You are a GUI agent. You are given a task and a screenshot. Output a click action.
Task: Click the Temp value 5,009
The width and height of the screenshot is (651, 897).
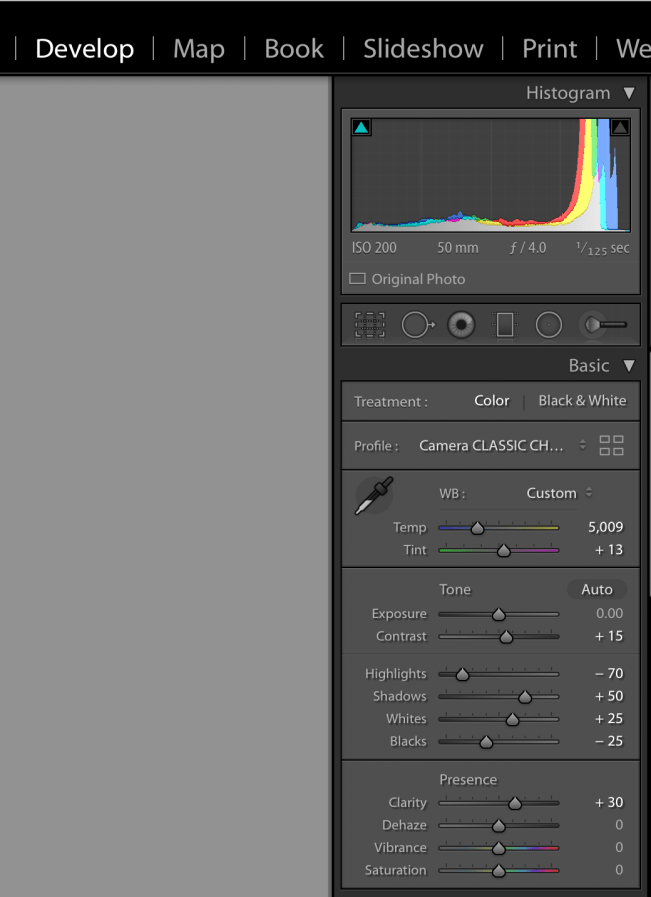[605, 527]
